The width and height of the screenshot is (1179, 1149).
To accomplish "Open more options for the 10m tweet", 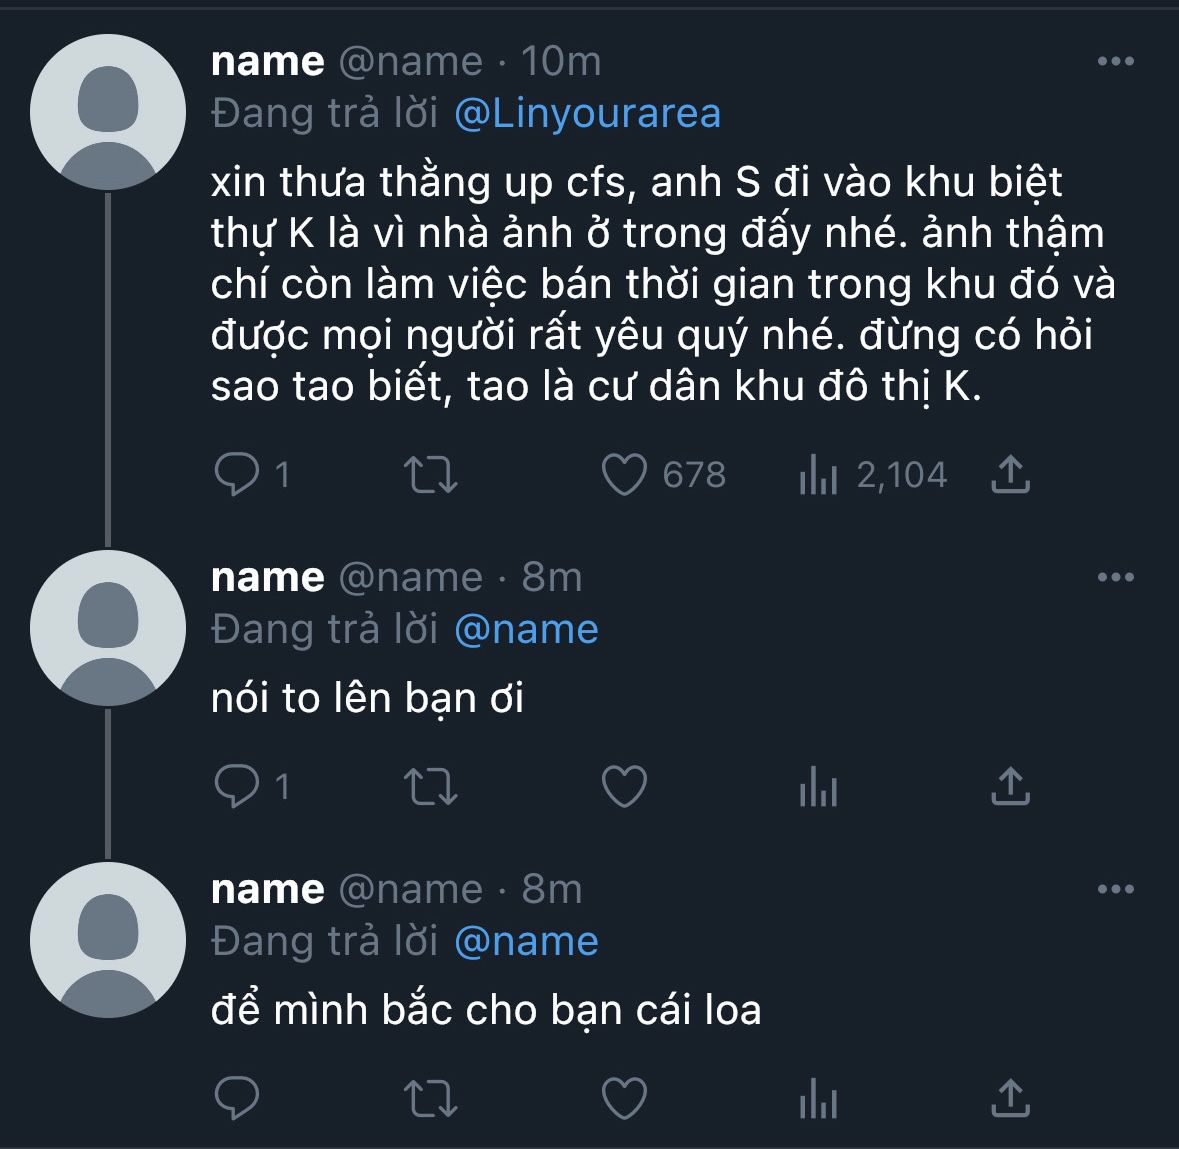I will [1115, 62].
